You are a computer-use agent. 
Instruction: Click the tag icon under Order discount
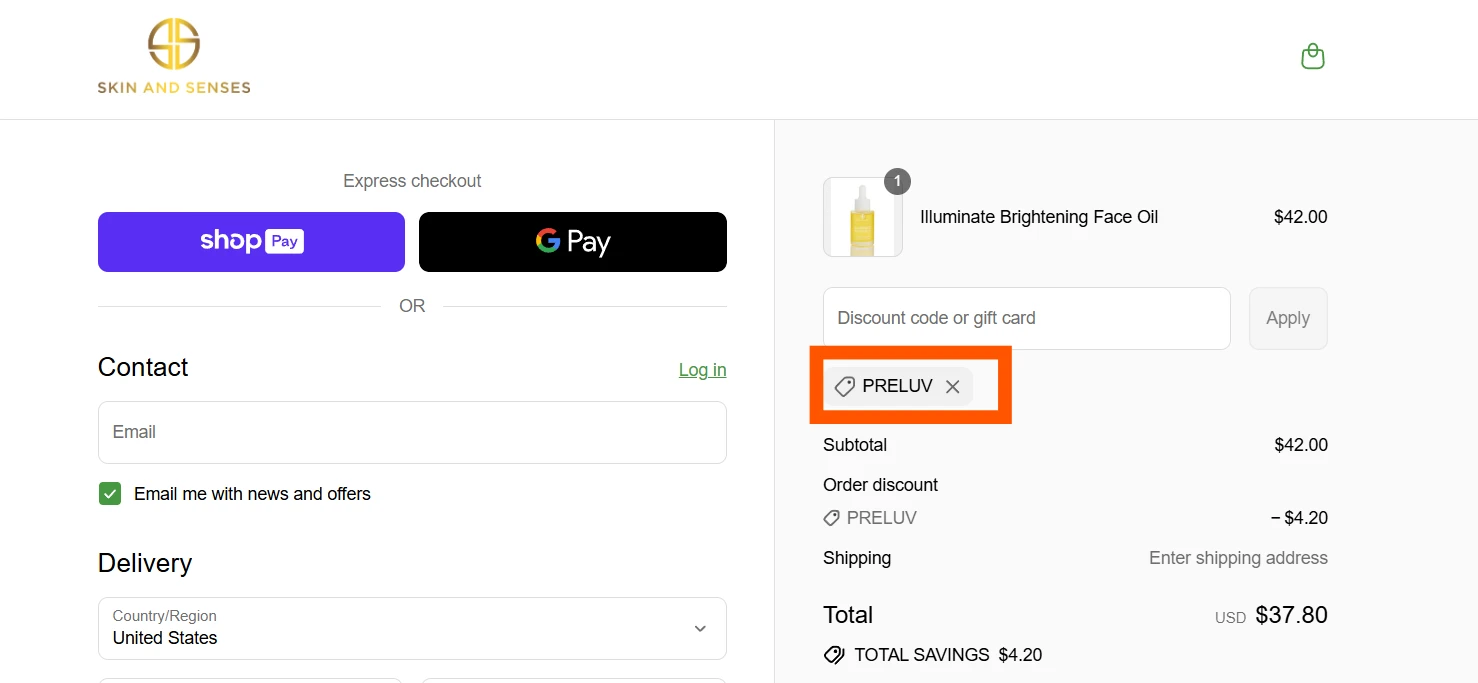pos(831,518)
